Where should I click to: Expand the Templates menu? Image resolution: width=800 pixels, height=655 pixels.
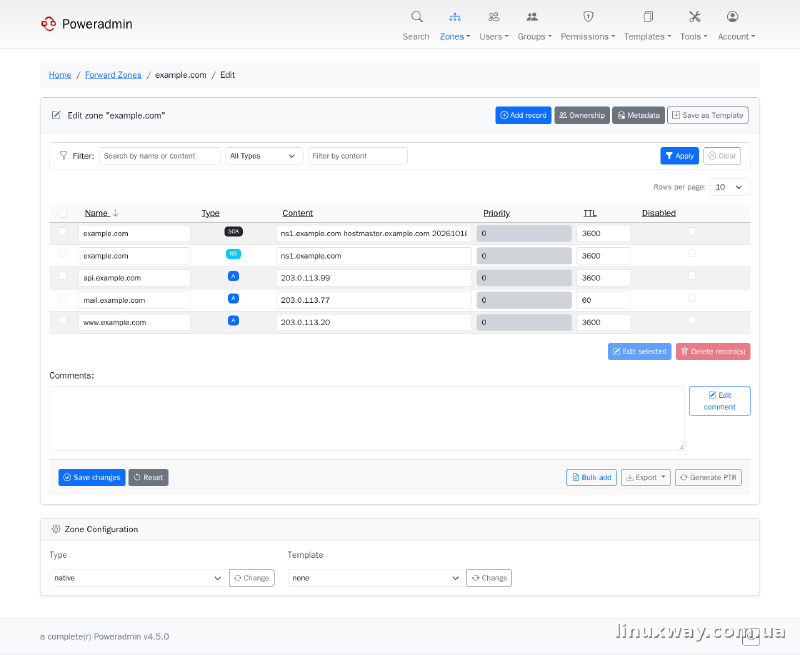coord(647,37)
